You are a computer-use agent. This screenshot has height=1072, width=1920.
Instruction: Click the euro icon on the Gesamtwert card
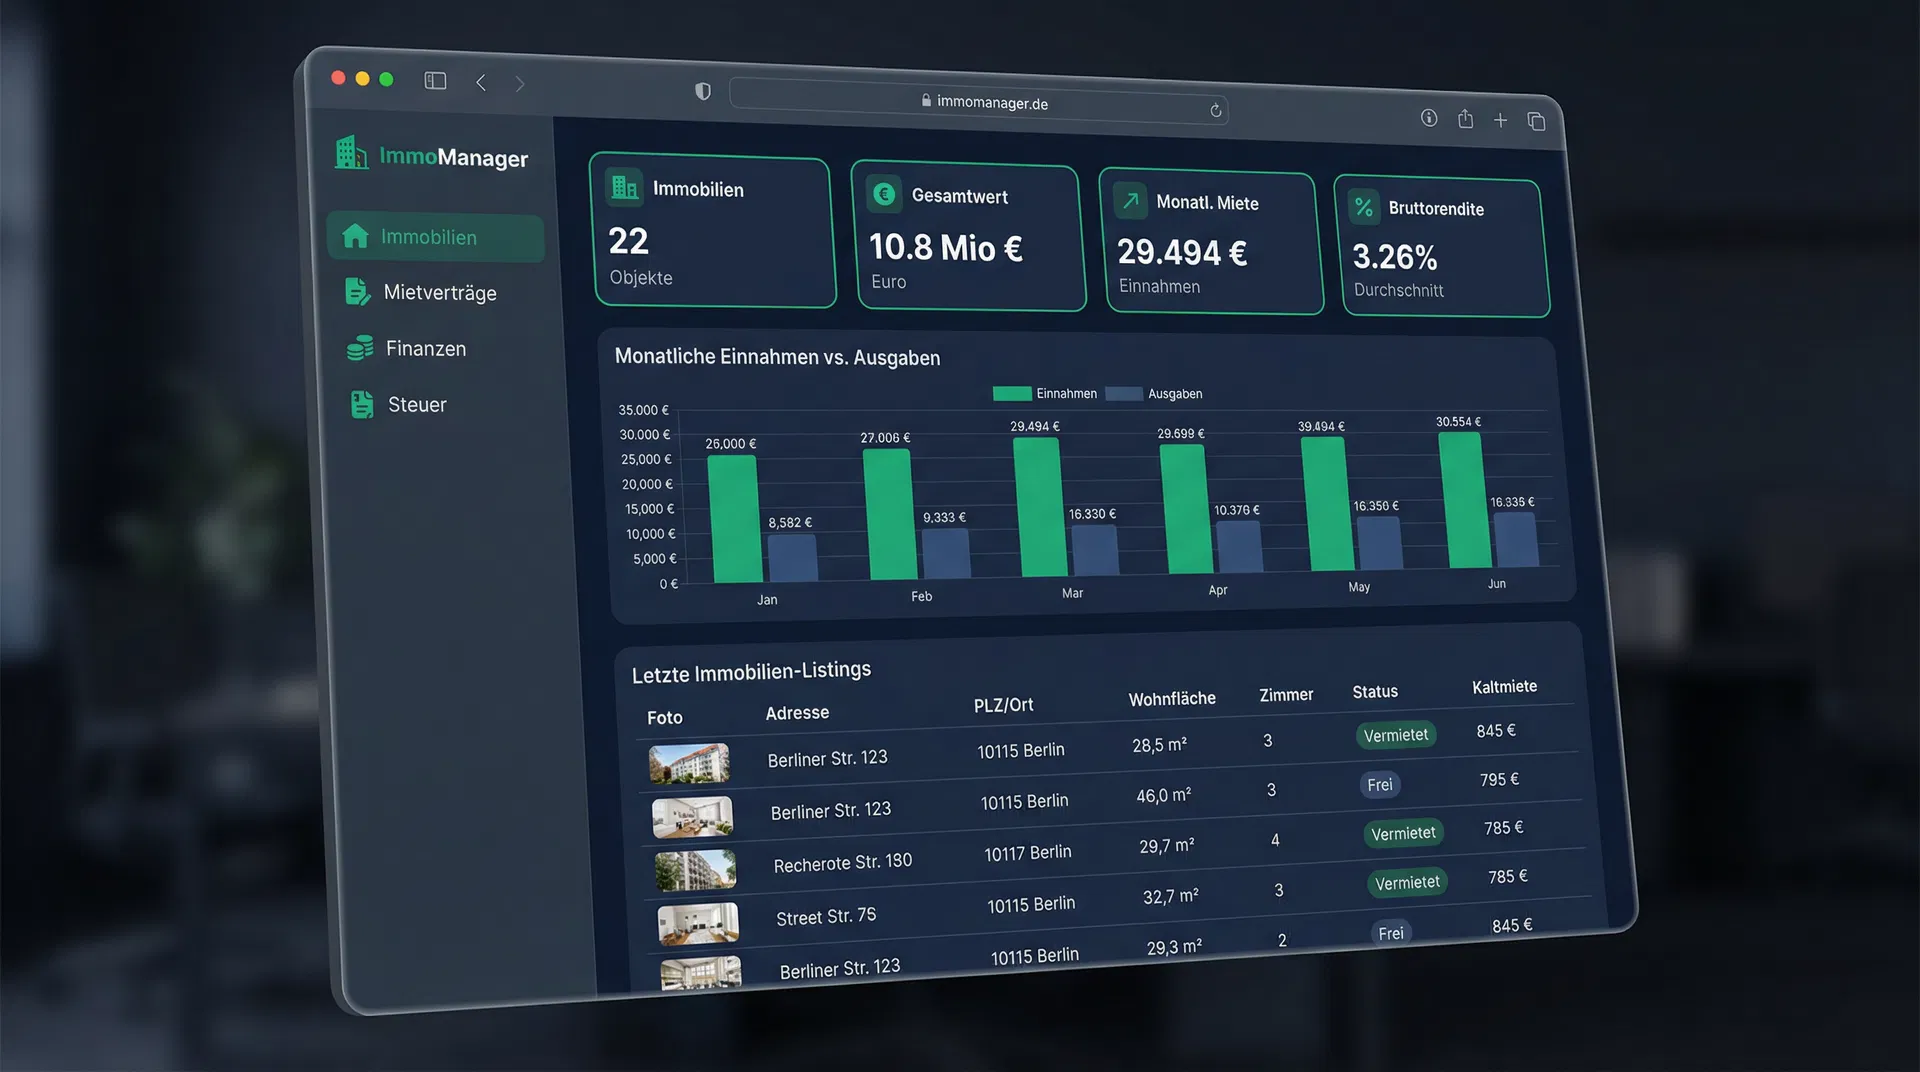(x=884, y=194)
